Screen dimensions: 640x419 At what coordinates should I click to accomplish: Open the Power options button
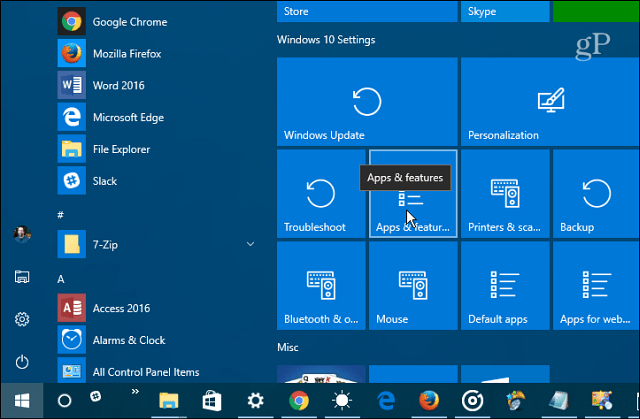tap(22, 362)
